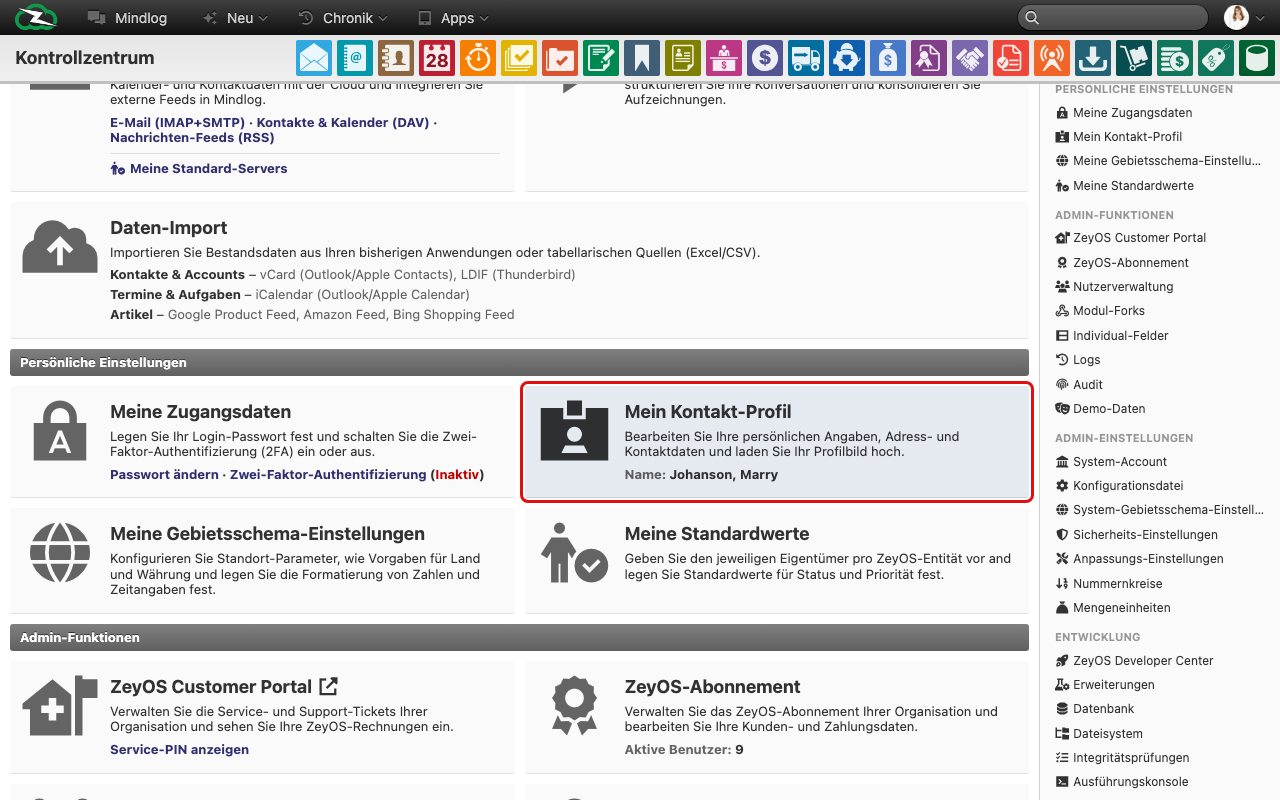Open the purple certificate document icon
Screen dimensions: 1280x800
coord(929,58)
